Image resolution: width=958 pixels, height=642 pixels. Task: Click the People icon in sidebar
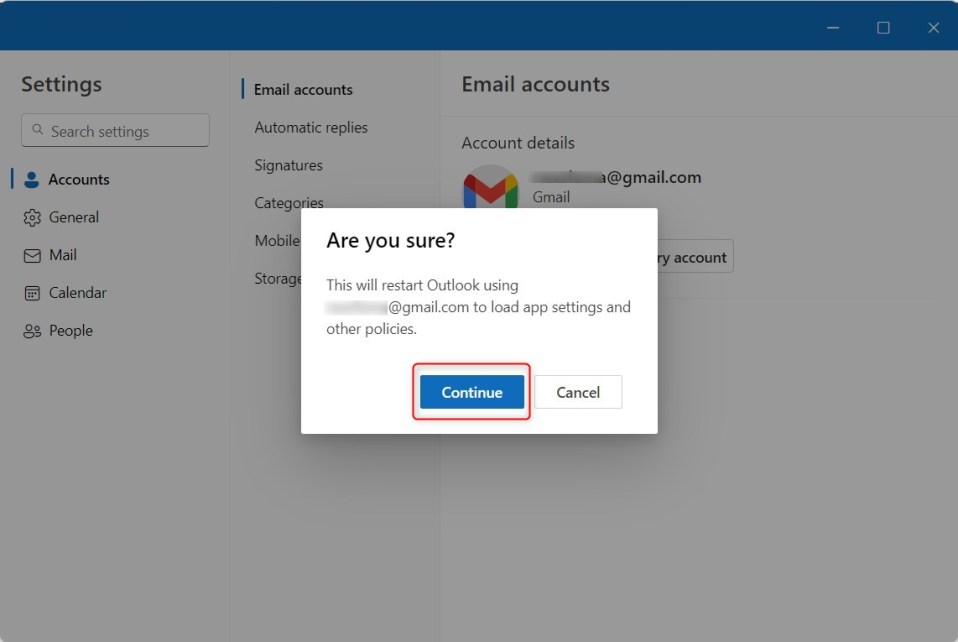click(32, 331)
